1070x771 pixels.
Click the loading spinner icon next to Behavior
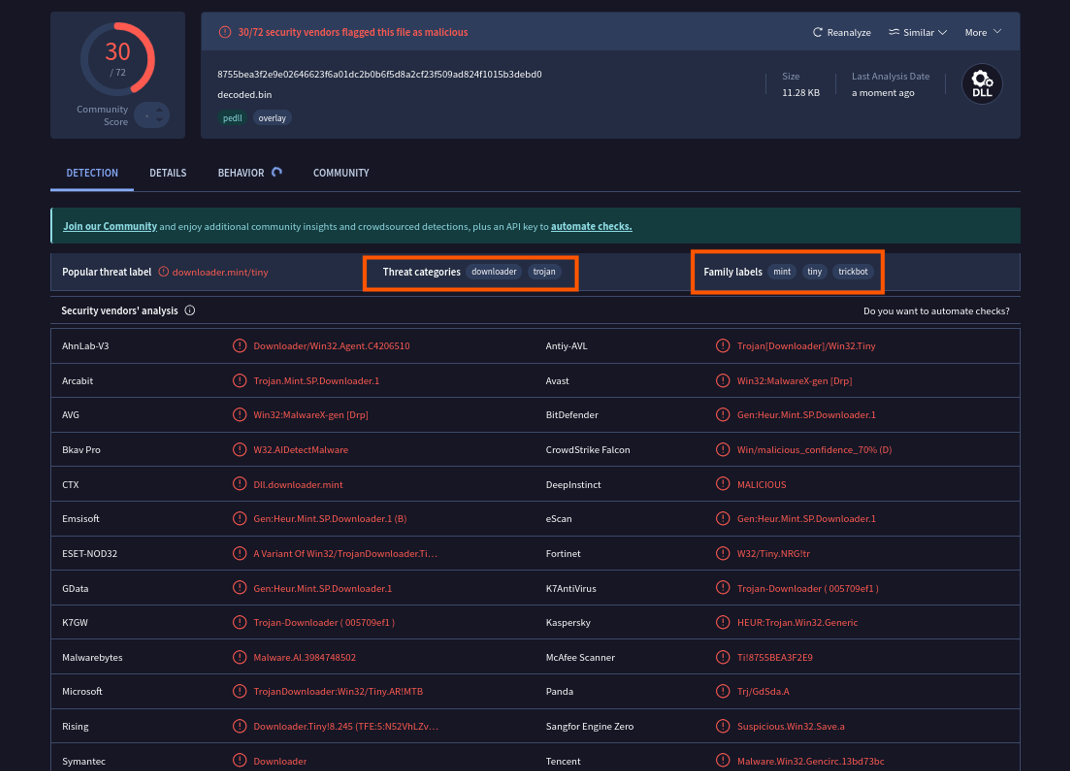tap(277, 172)
